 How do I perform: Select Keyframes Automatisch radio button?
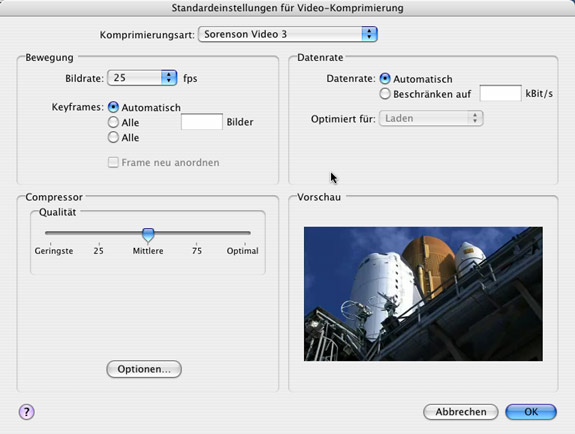tap(113, 107)
